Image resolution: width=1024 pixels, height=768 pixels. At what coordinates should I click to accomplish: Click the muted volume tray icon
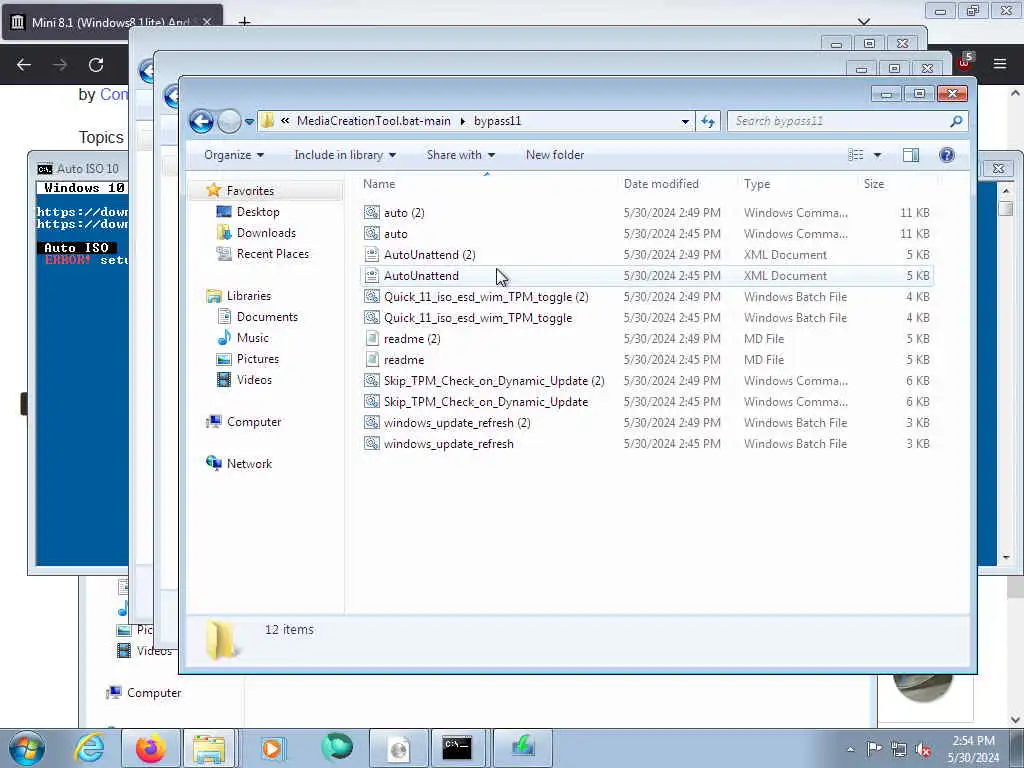pyautogui.click(x=923, y=750)
